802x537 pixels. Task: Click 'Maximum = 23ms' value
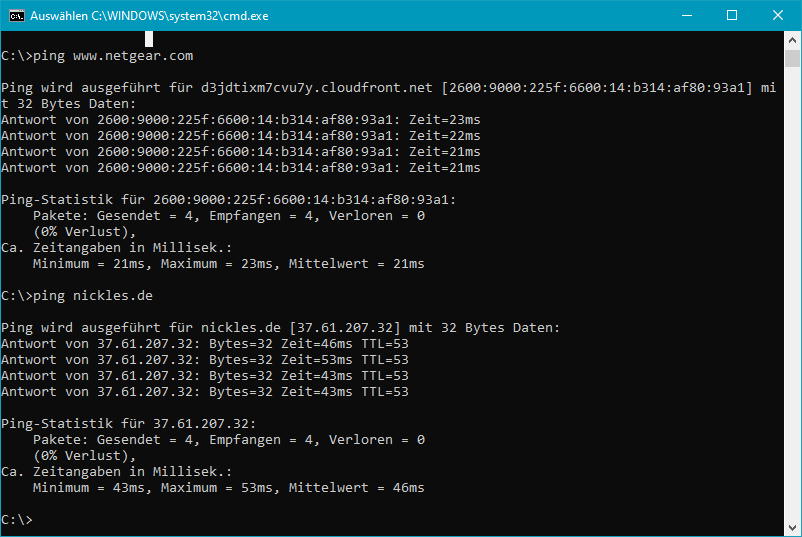click(x=217, y=264)
